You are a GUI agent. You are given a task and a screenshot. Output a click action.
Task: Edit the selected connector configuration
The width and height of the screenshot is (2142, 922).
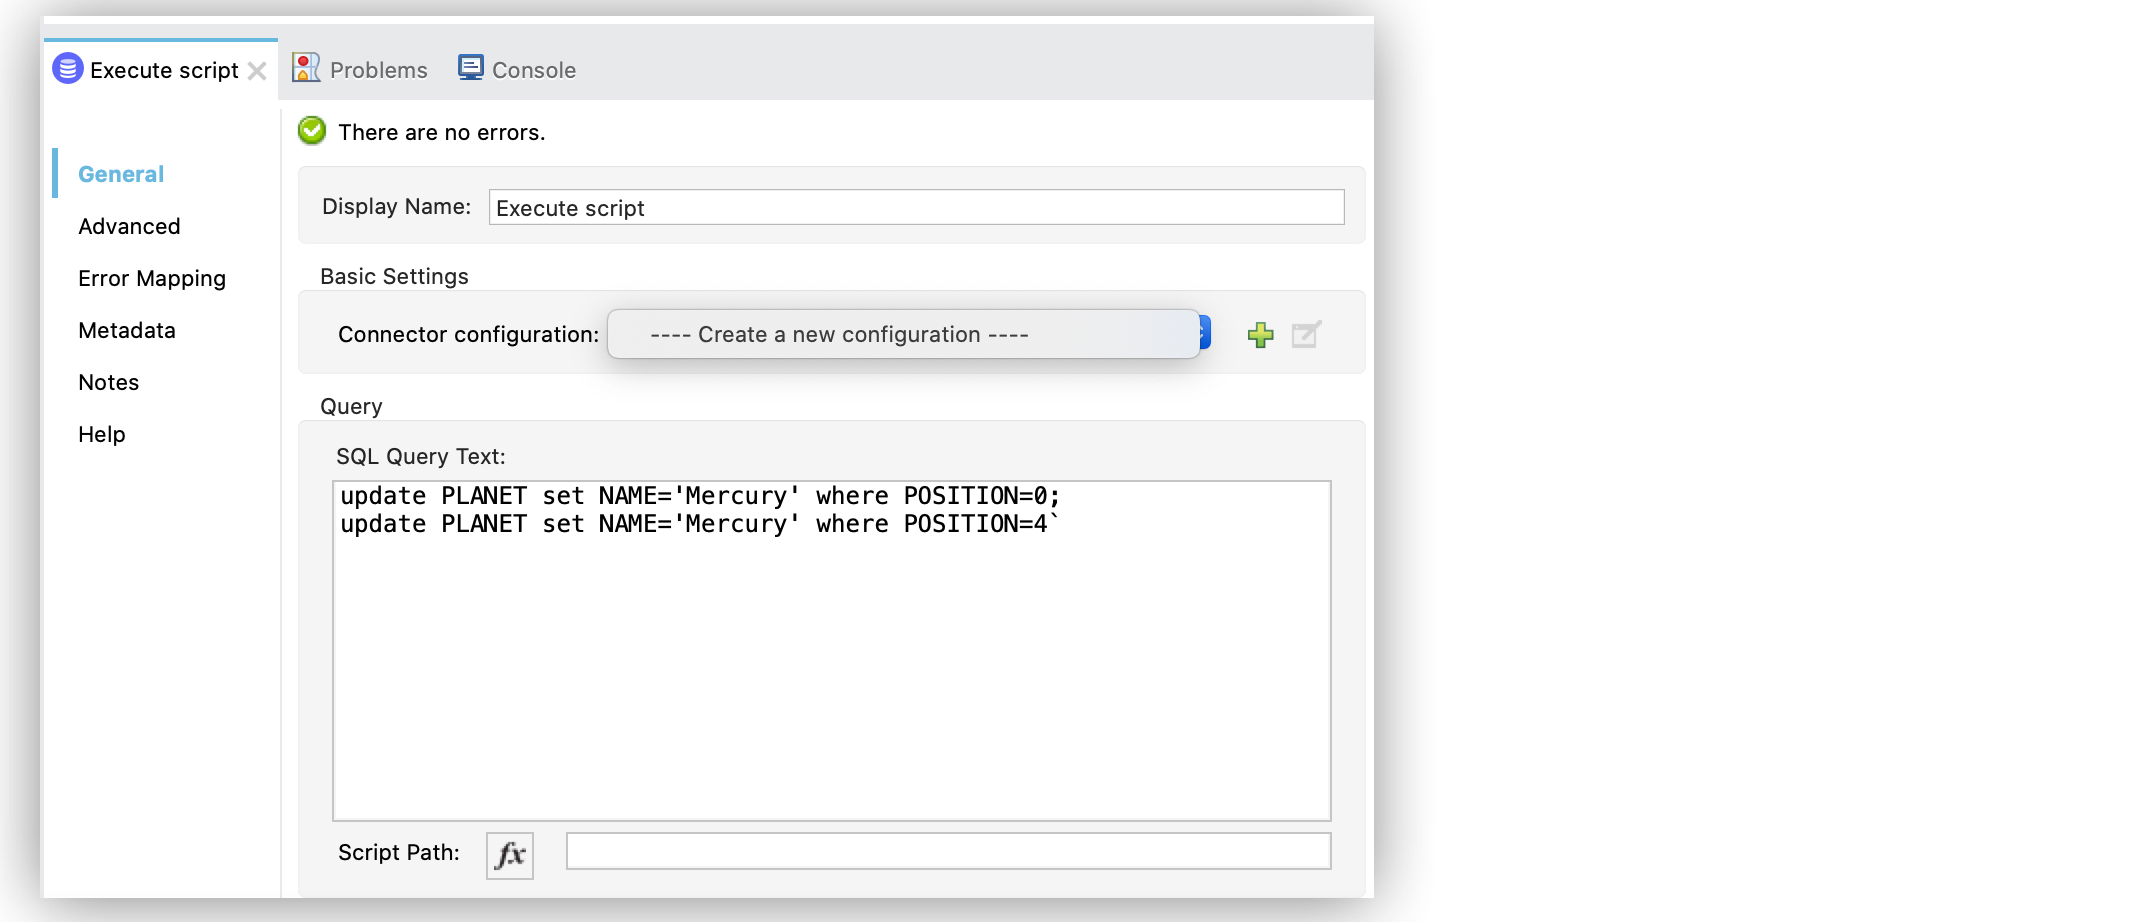coord(1305,334)
